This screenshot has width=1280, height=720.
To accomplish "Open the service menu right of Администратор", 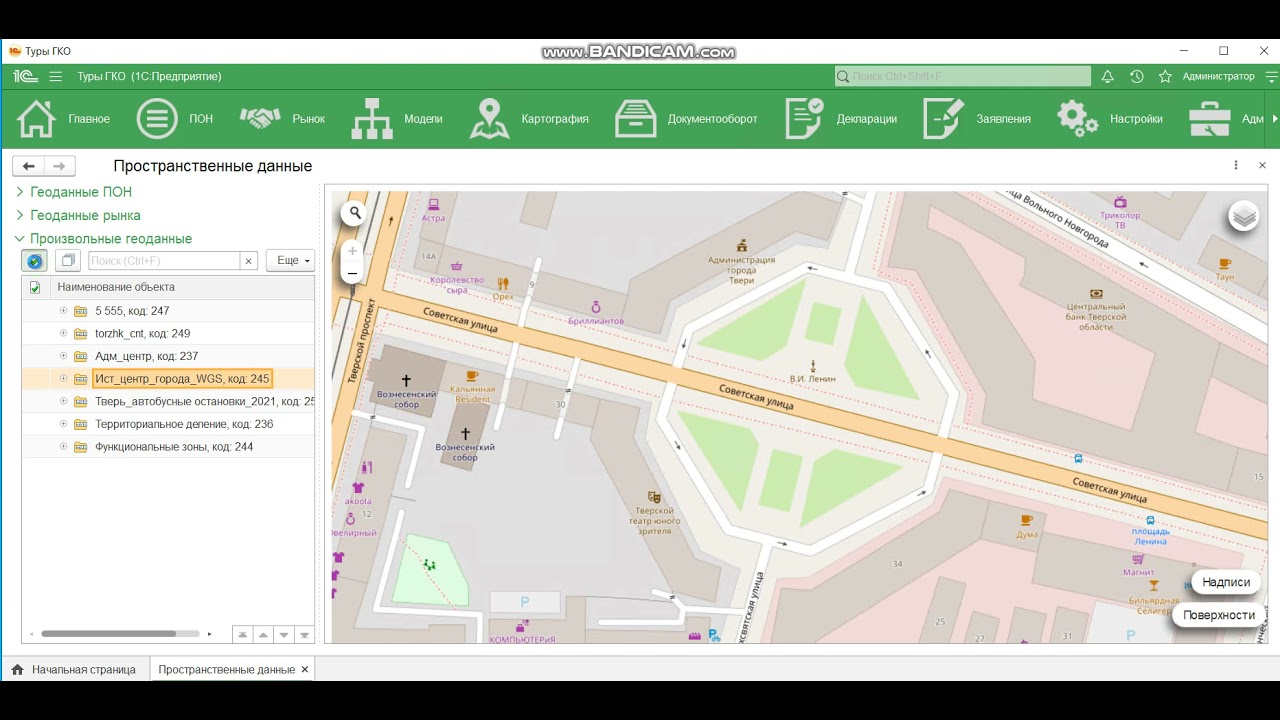I will (1270, 76).
